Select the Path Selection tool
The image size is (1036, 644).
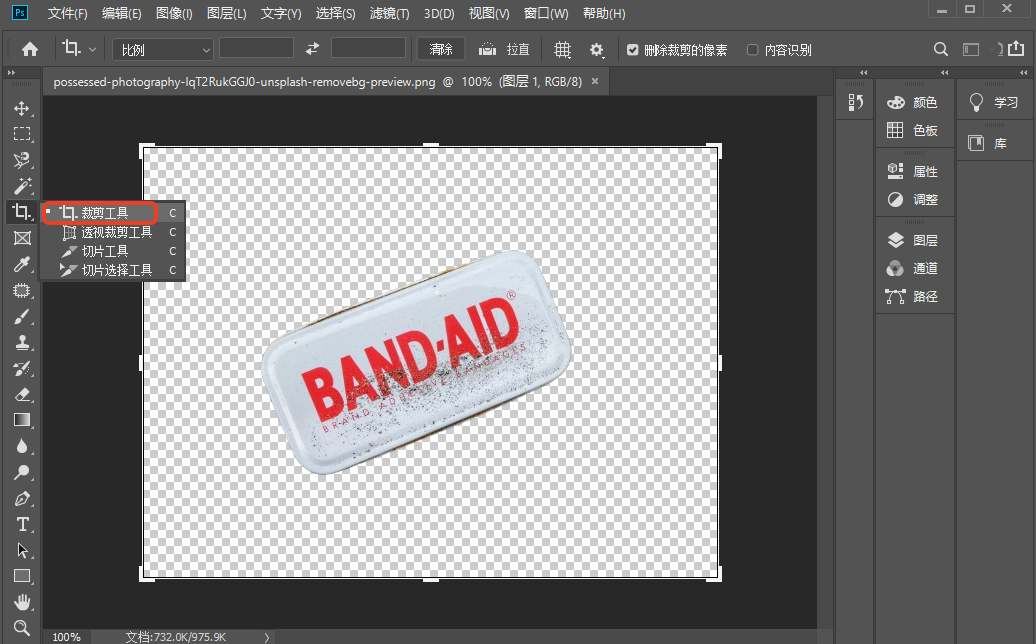tap(22, 550)
